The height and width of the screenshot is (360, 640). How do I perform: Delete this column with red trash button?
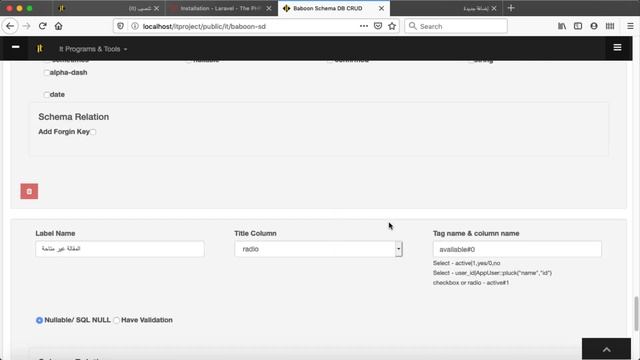(29, 191)
